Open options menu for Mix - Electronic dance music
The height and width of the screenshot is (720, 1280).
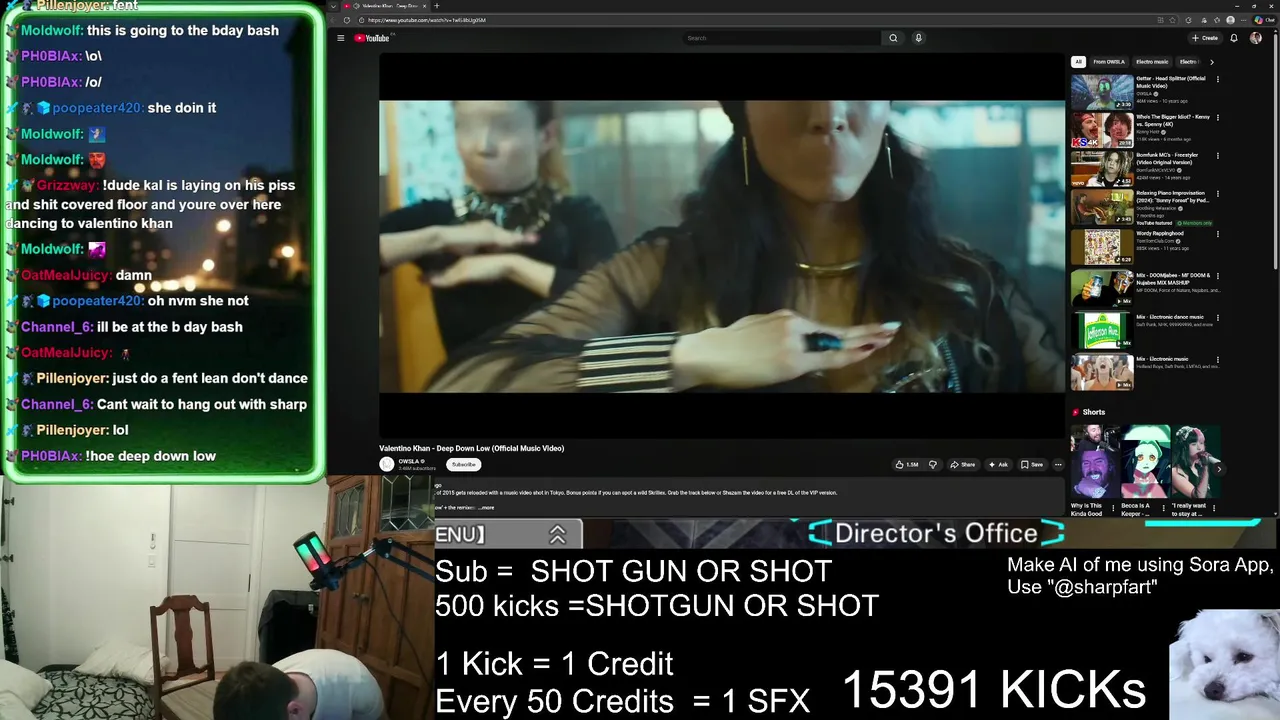pos(1218,317)
